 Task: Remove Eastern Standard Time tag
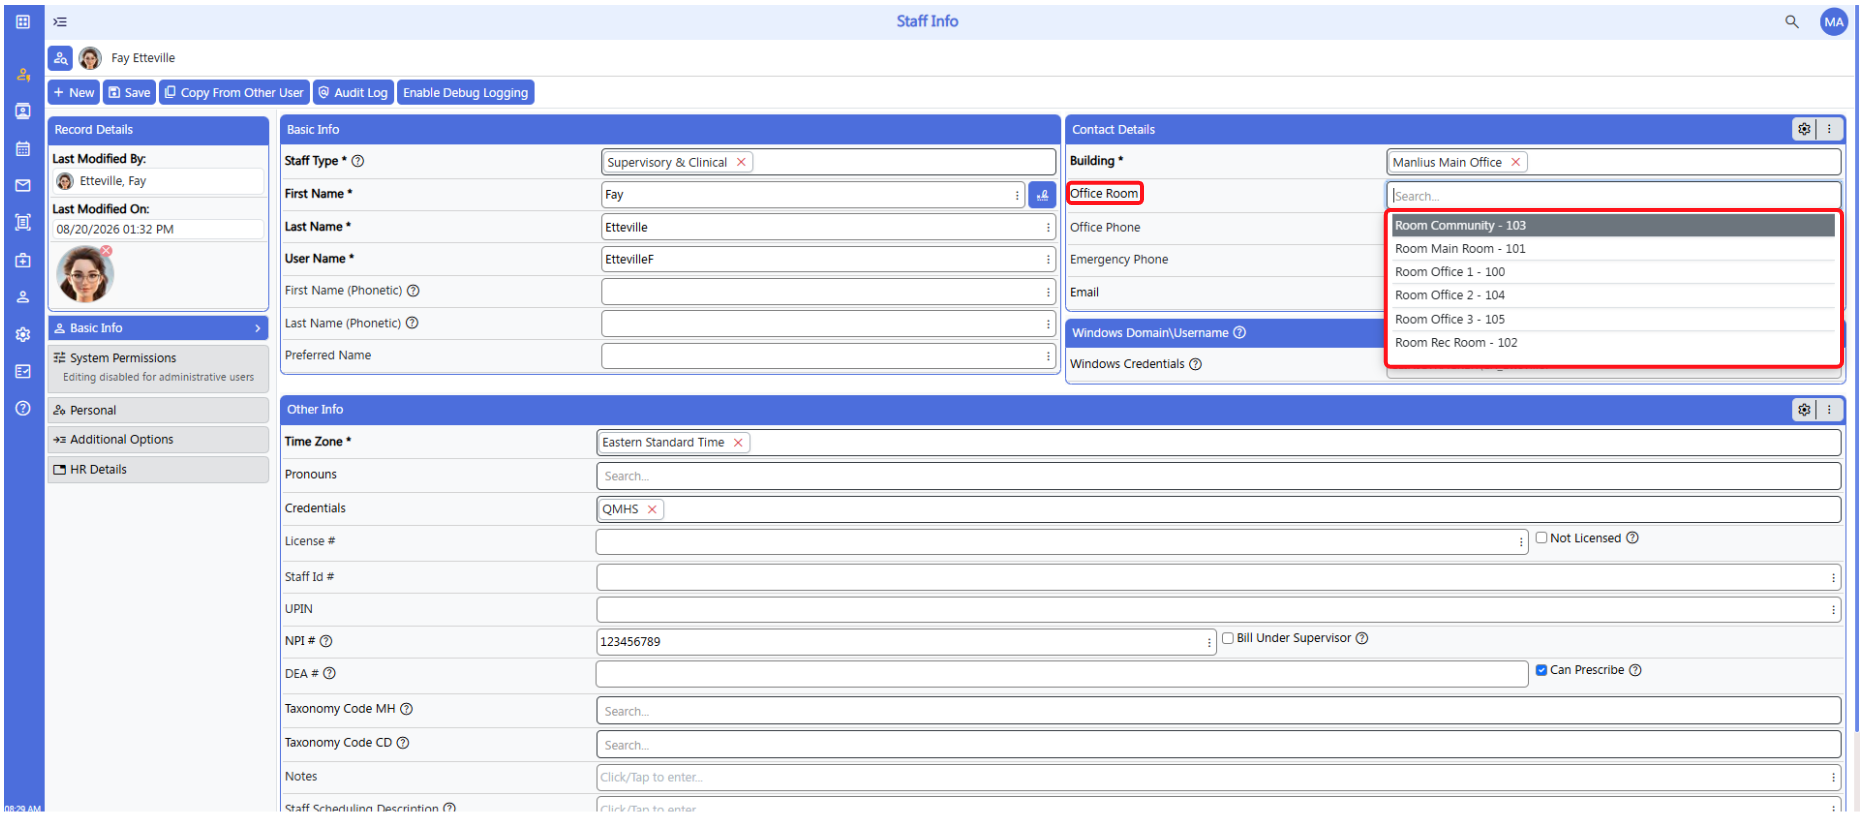point(738,443)
